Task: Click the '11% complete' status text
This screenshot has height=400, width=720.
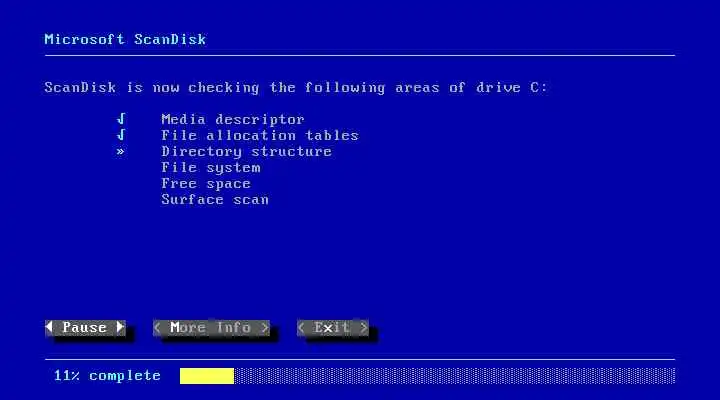Action: (x=107, y=376)
